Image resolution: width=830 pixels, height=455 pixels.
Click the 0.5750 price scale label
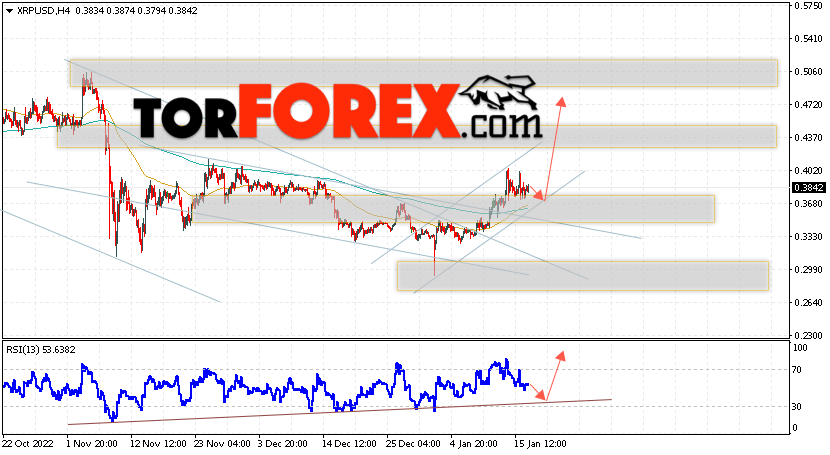pos(808,6)
